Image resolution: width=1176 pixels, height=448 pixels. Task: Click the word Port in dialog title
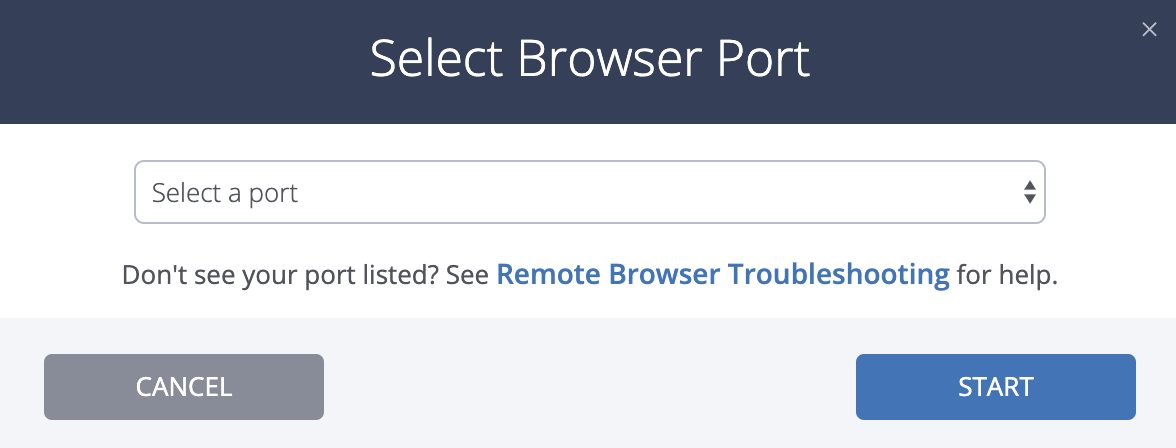(764, 59)
